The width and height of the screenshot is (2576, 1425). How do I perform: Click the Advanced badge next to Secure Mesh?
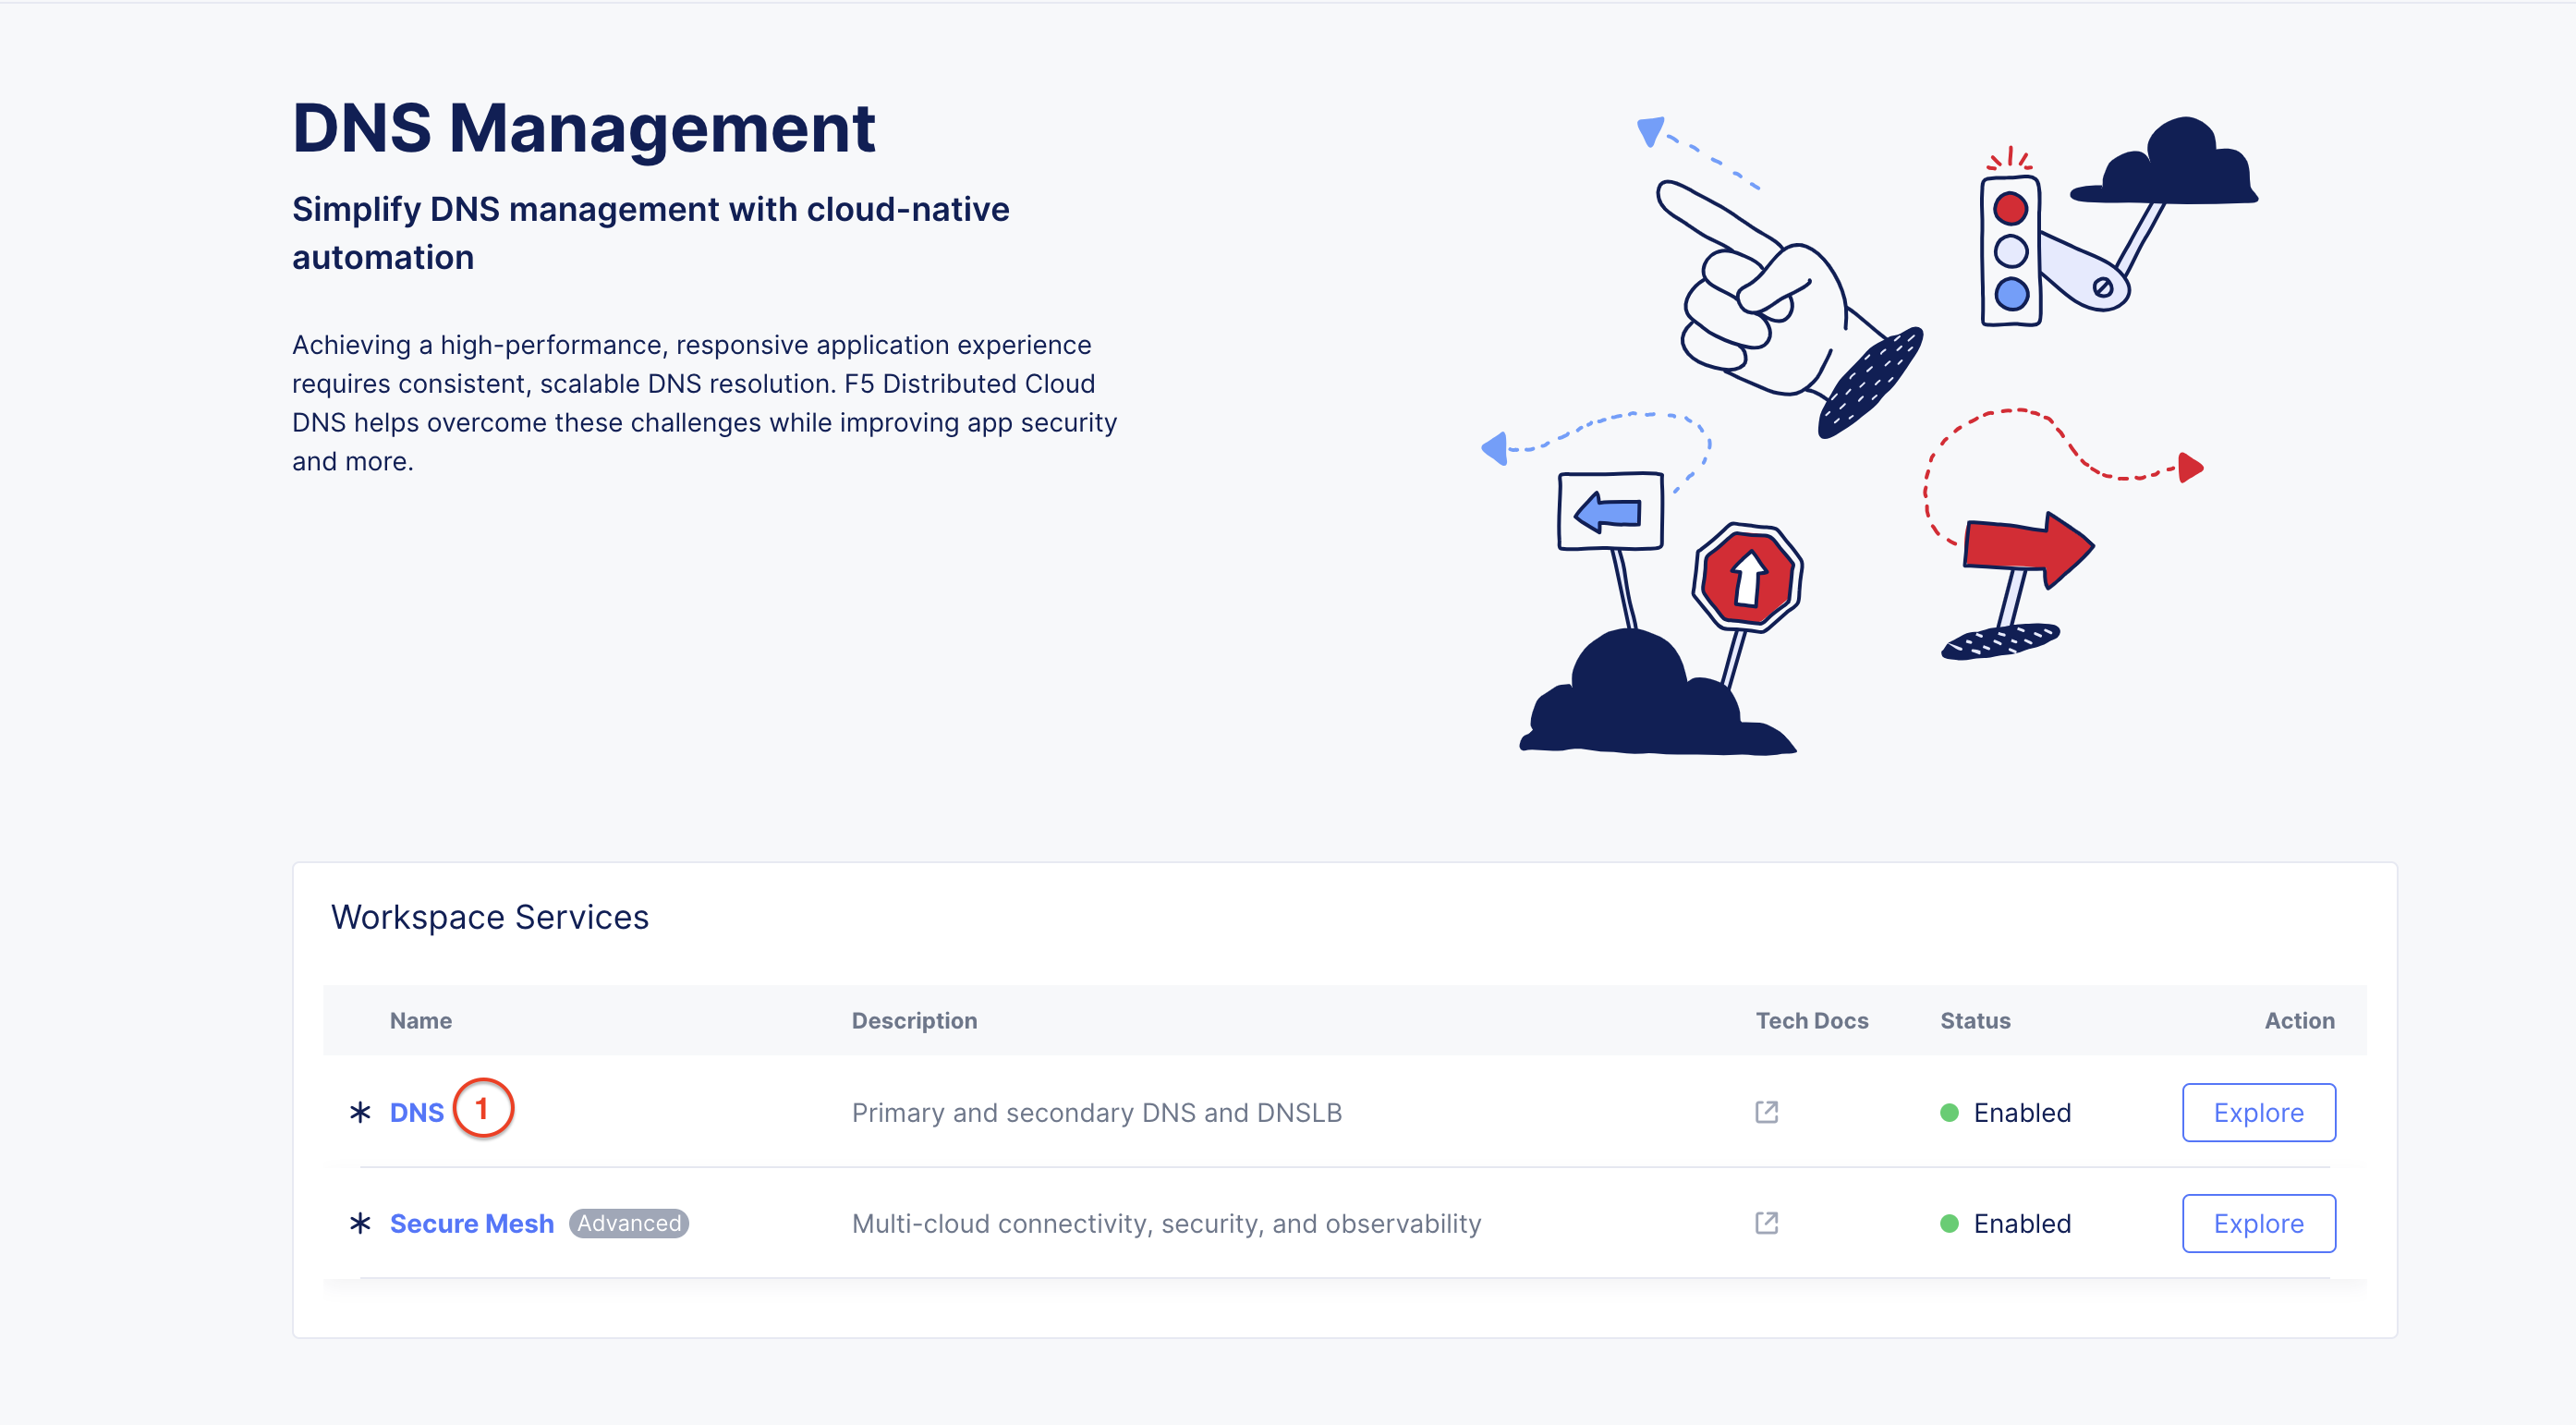click(628, 1223)
